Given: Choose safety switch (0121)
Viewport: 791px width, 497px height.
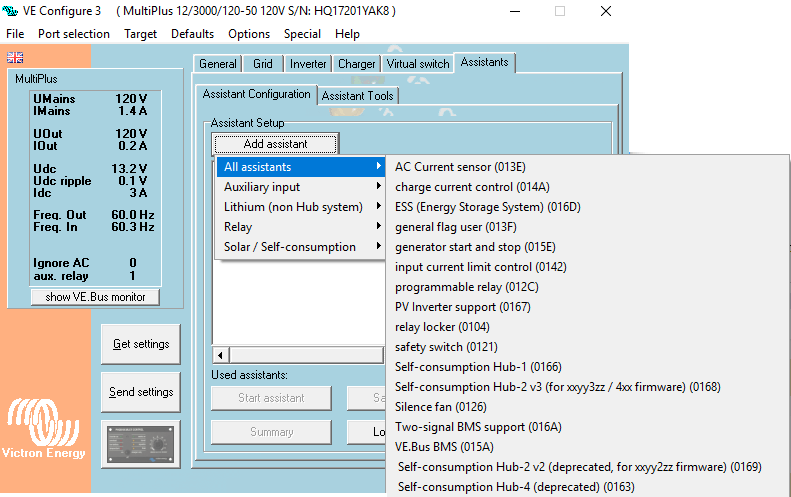Looking at the screenshot, I should click(x=588, y=347).
